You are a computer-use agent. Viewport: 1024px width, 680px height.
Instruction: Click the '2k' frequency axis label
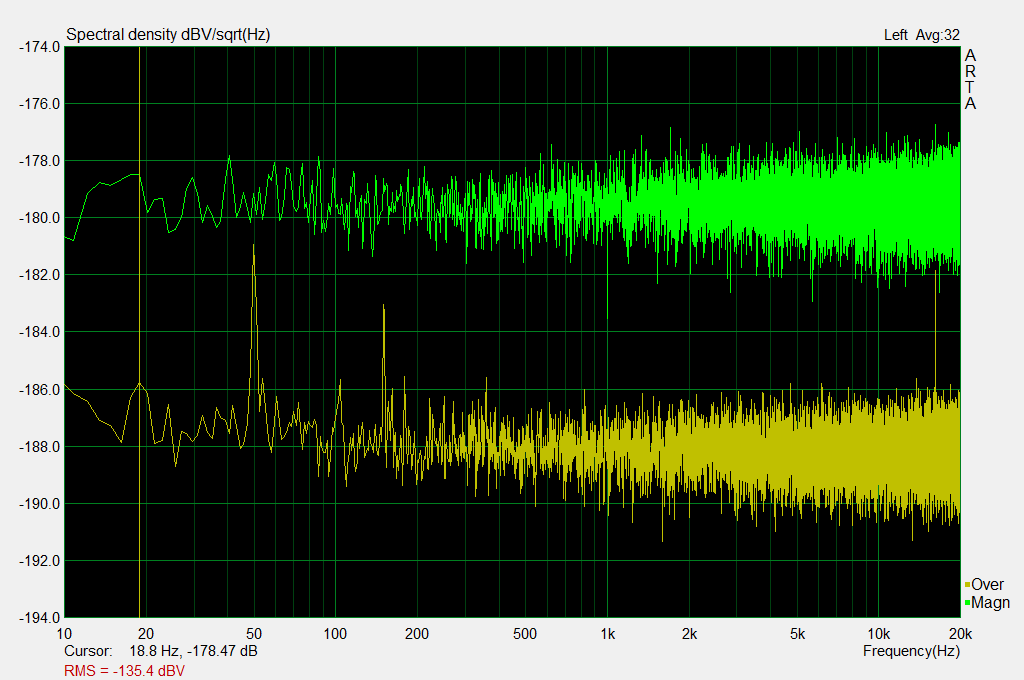[x=689, y=634]
